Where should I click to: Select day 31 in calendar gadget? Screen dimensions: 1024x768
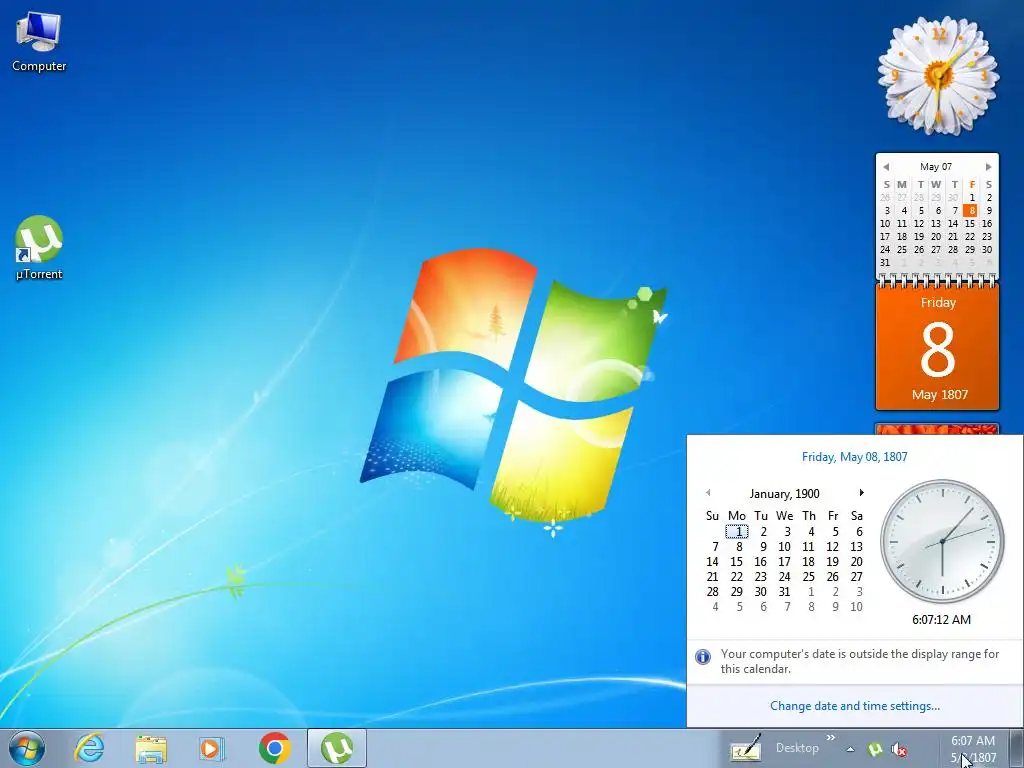pos(885,263)
